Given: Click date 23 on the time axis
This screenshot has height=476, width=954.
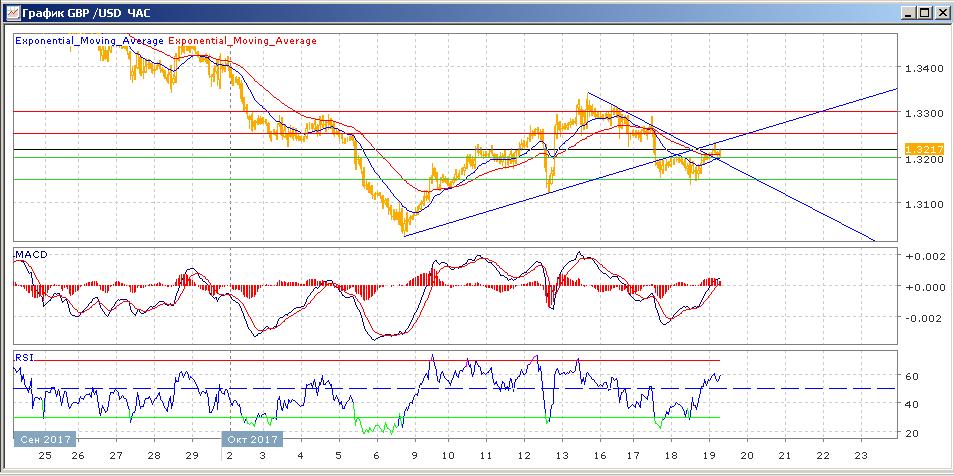Looking at the screenshot, I should tap(860, 453).
